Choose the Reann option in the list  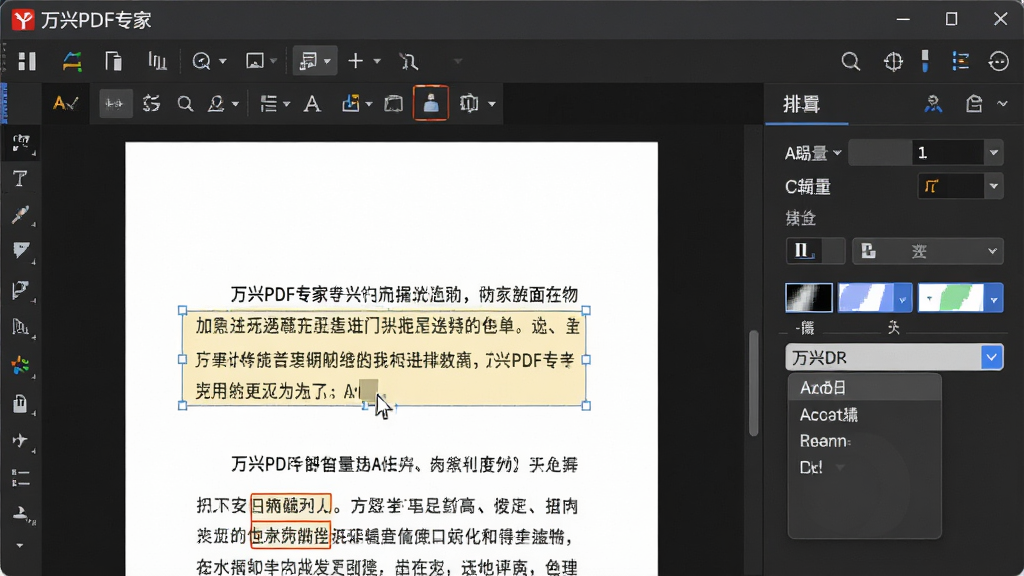[x=864, y=441]
